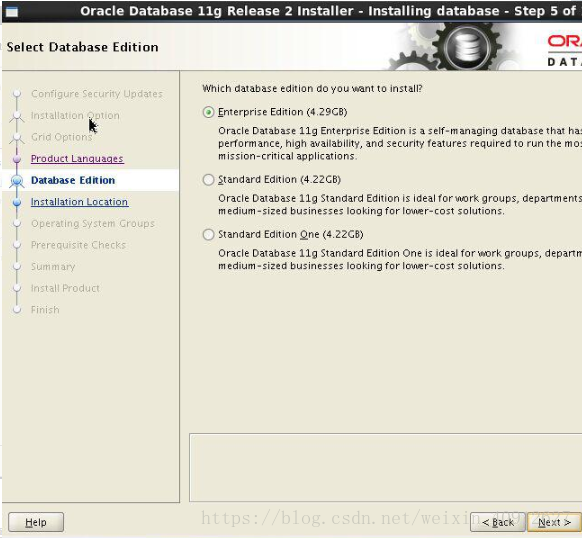582x538 pixels.
Task: Click the Standard Edition description paragraph
Action: click(400, 205)
